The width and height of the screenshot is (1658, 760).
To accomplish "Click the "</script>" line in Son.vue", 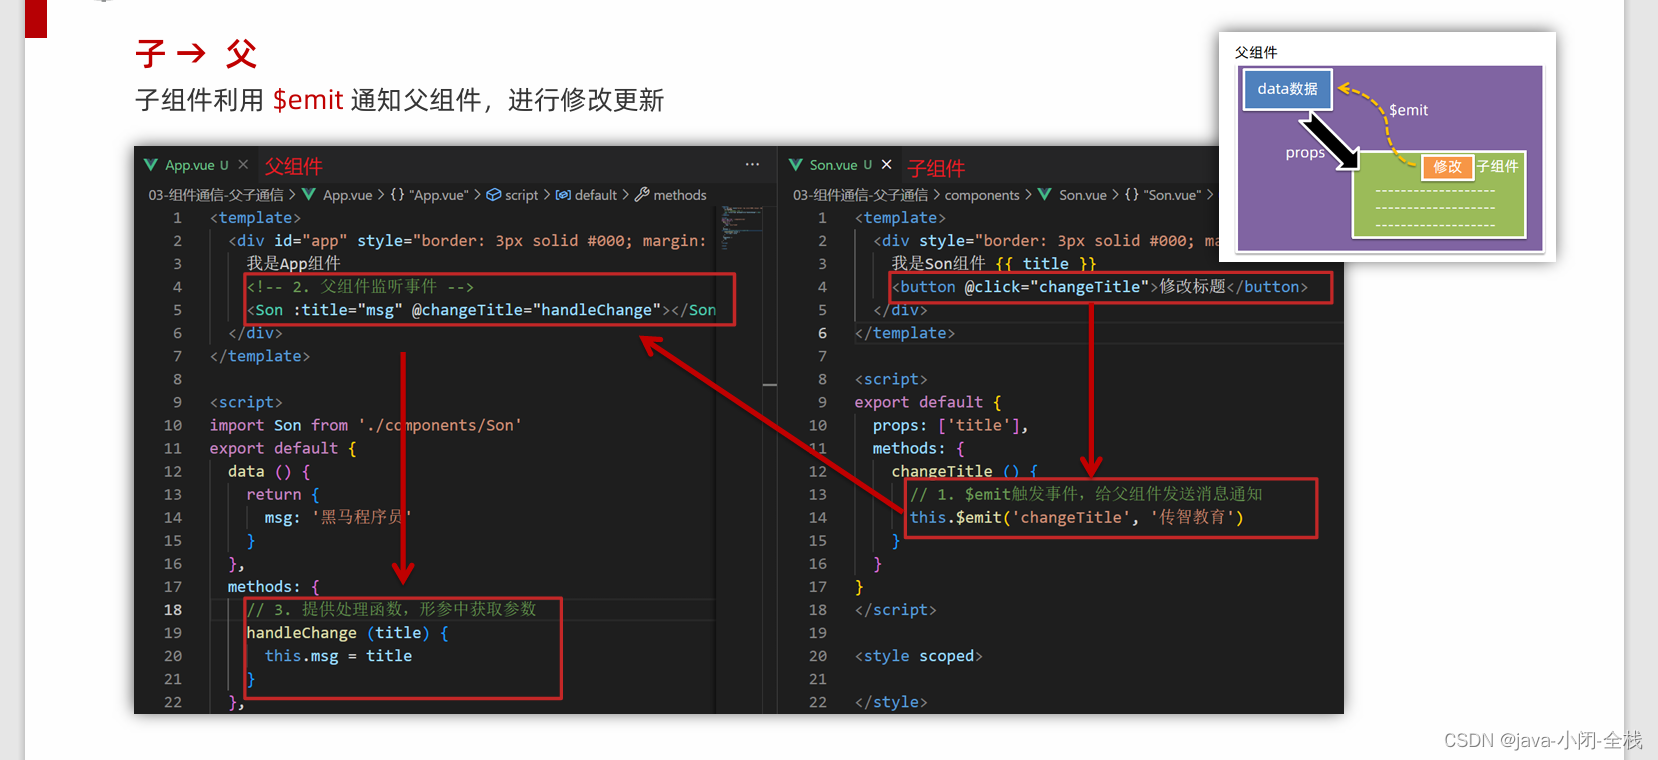I will point(895,610).
